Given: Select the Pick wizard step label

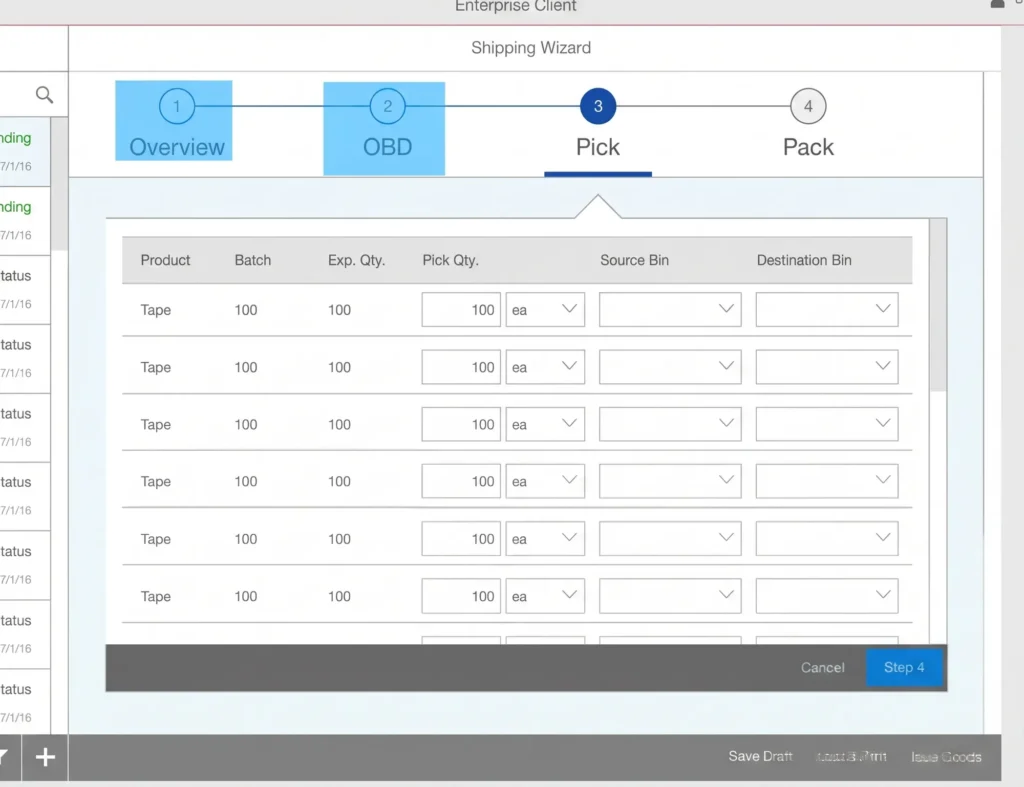Looking at the screenshot, I should [598, 147].
